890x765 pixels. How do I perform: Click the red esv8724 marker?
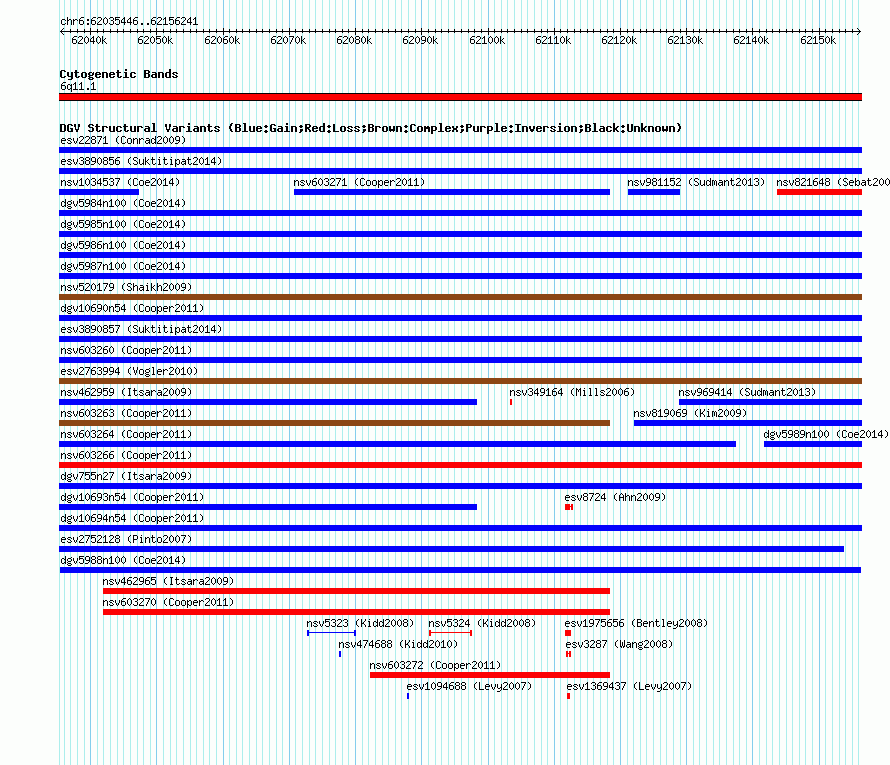569,507
